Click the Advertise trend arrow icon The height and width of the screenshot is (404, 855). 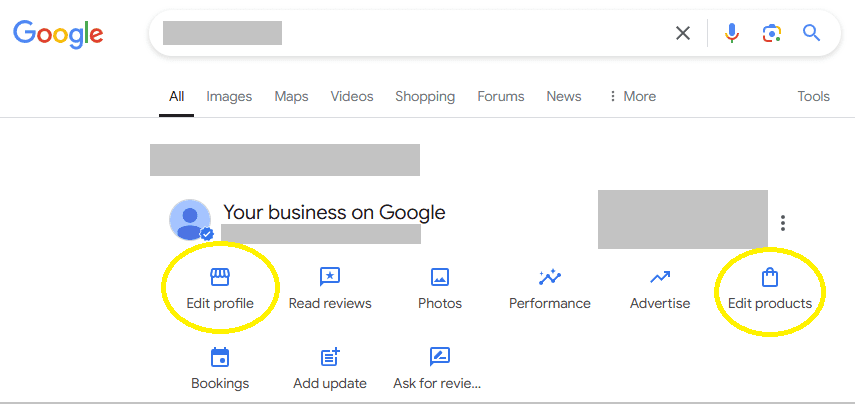coord(659,277)
